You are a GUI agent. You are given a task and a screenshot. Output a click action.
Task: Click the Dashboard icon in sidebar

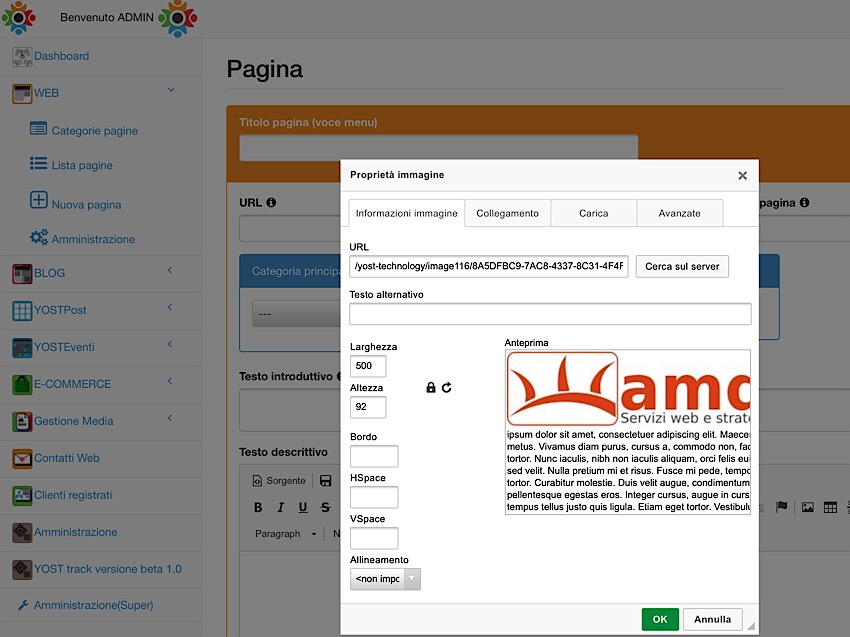coord(22,56)
